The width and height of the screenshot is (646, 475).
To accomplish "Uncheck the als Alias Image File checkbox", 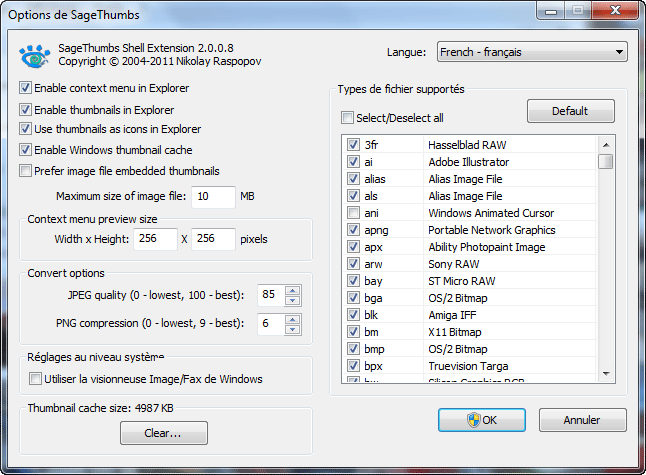I will coord(353,196).
